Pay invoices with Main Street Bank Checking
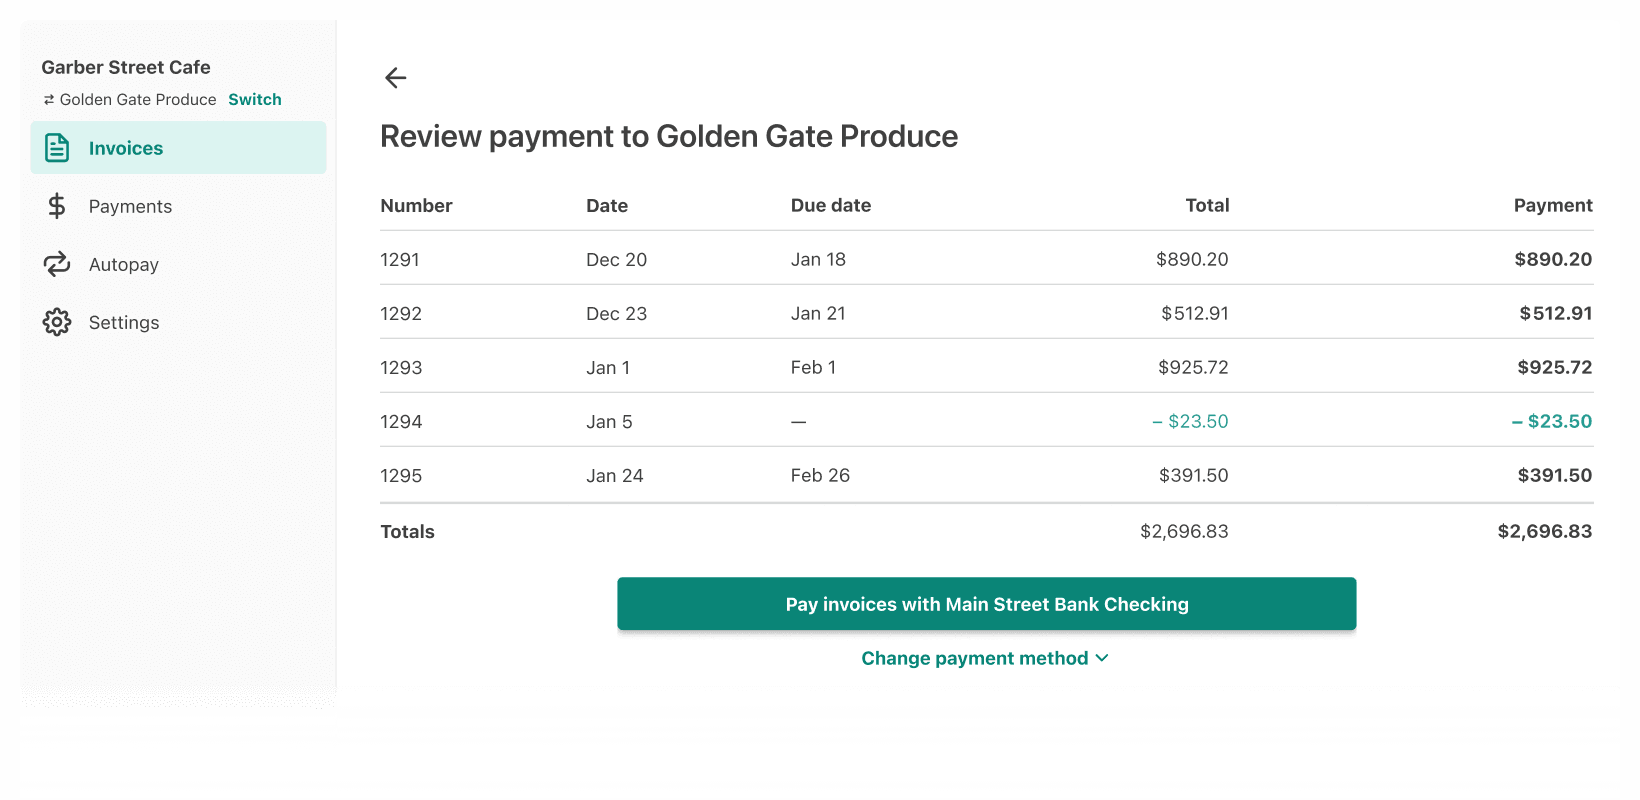1640x800 pixels. click(x=986, y=604)
